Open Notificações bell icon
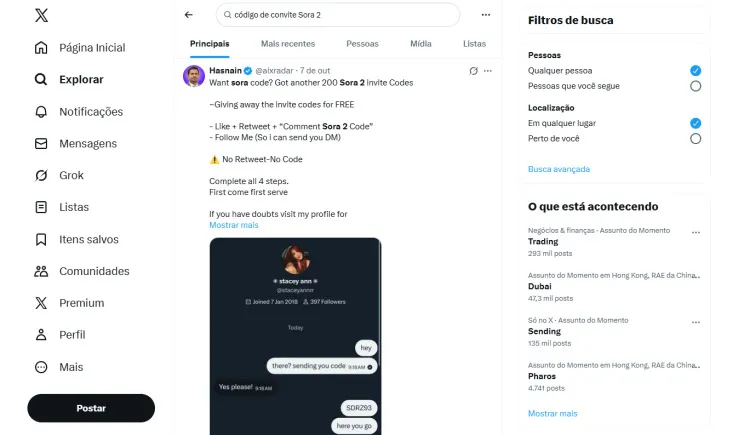Image resolution: width=750 pixels, height=435 pixels. click(41, 111)
